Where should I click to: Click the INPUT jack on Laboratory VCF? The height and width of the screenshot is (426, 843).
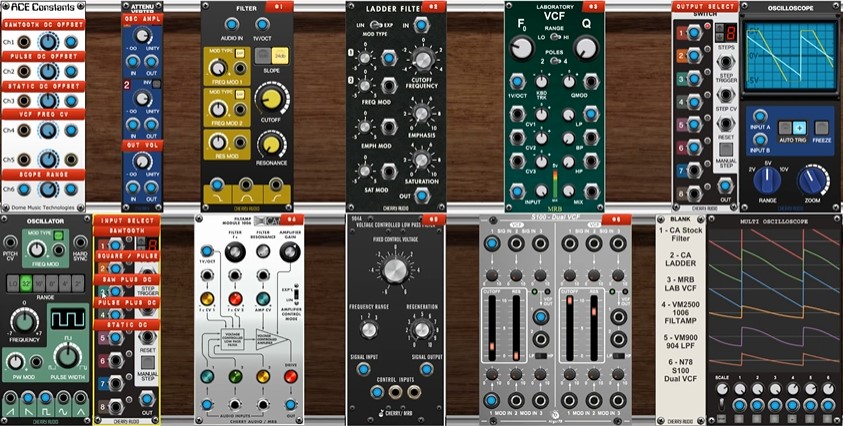coord(517,191)
